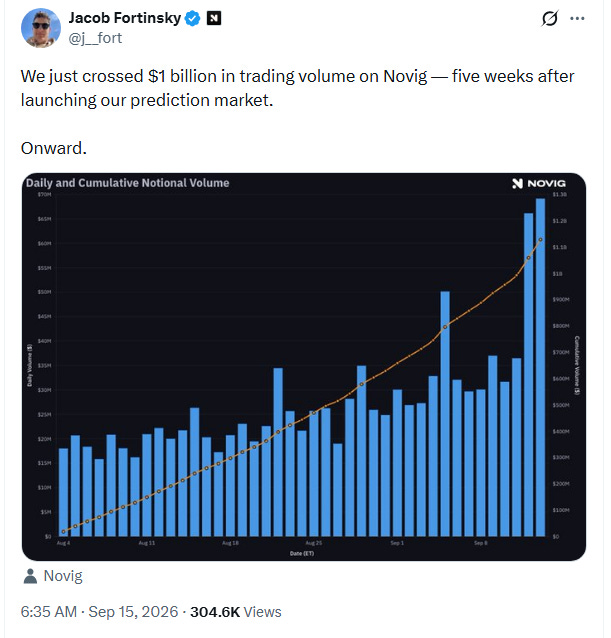Click the tweet text about $1 billion volume

pos(297,88)
